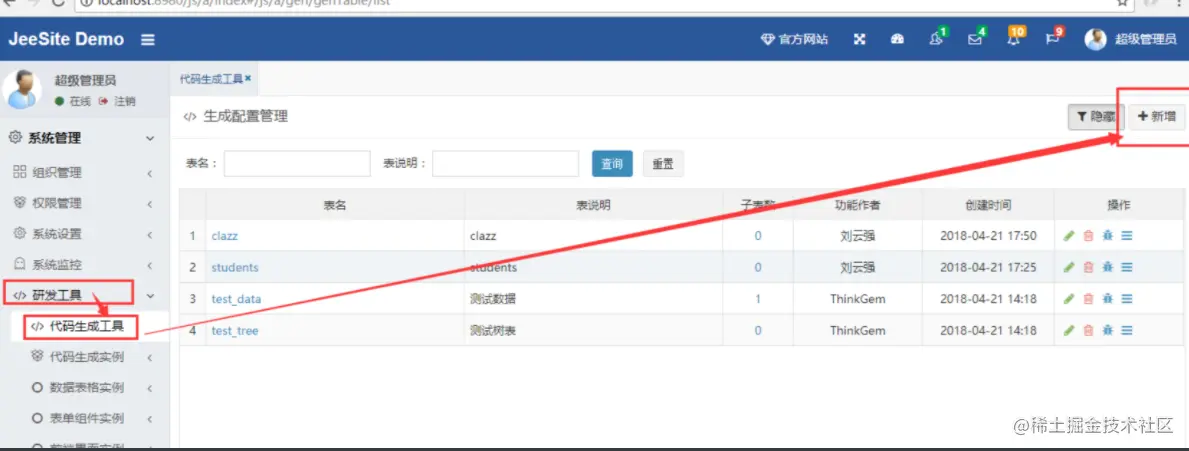Screen dimensions: 1189x451
Task: Sort by the 表名 column header
Action: pyautogui.click(x=335, y=205)
